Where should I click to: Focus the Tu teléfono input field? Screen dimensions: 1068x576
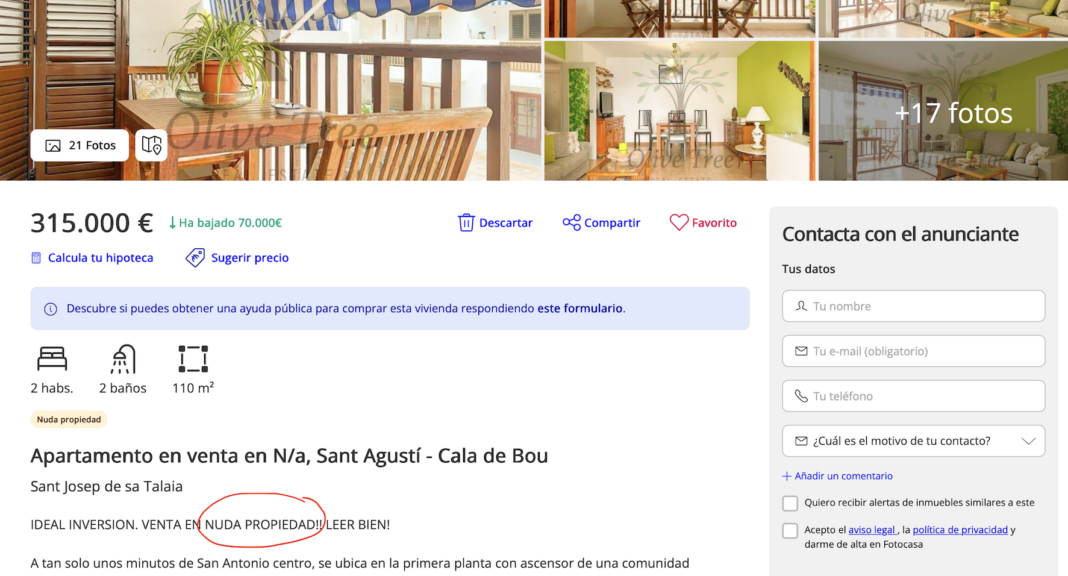[913, 396]
